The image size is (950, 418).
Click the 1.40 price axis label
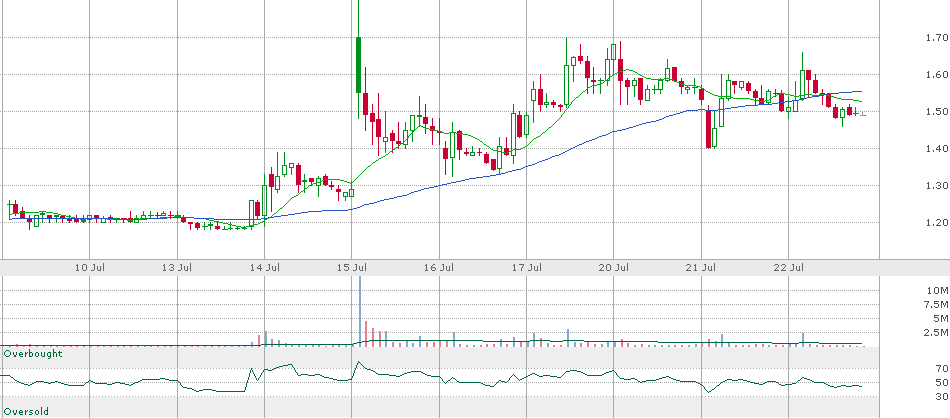point(938,148)
